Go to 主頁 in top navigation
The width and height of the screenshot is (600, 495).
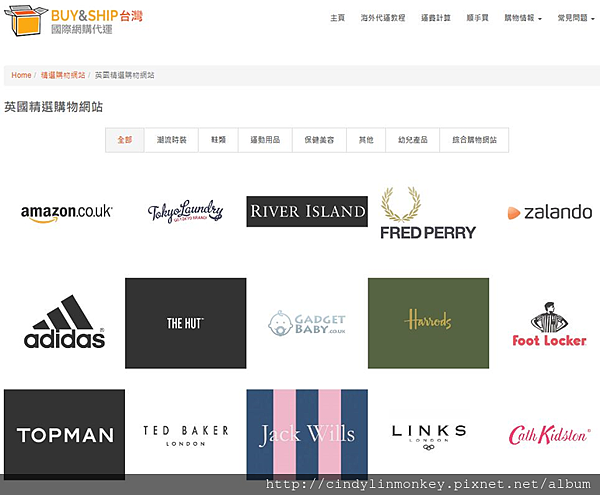pyautogui.click(x=338, y=18)
